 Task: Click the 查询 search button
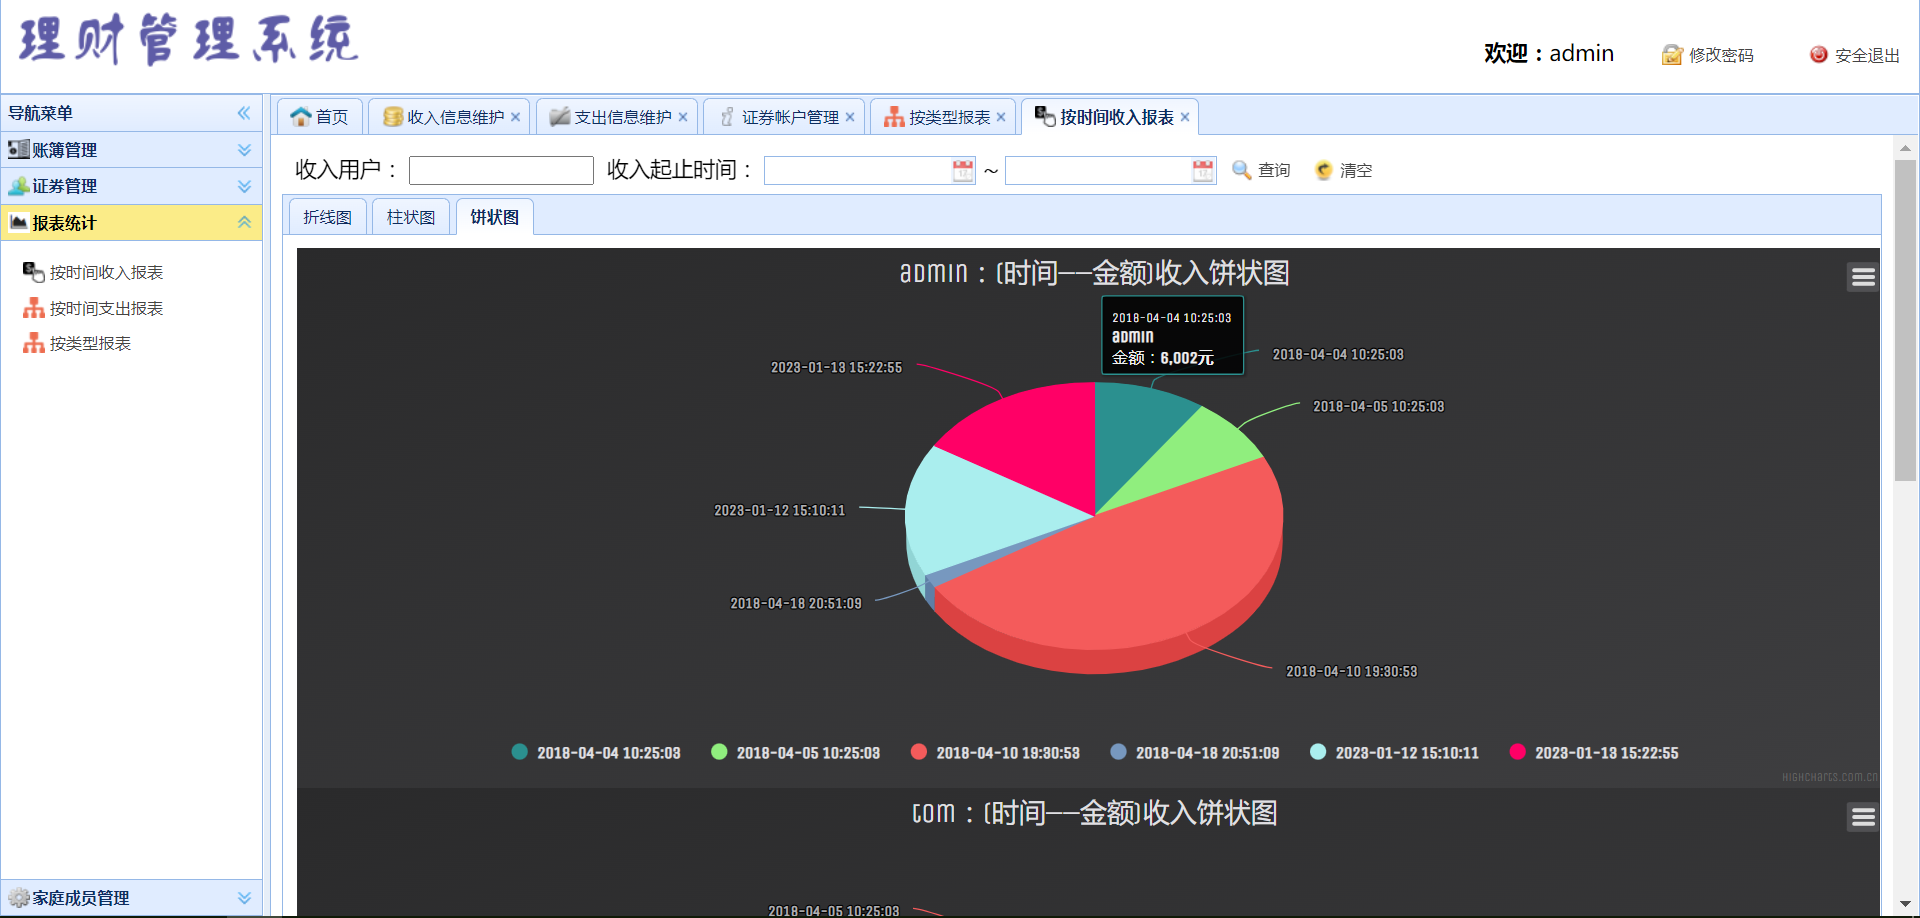[x=1261, y=170]
